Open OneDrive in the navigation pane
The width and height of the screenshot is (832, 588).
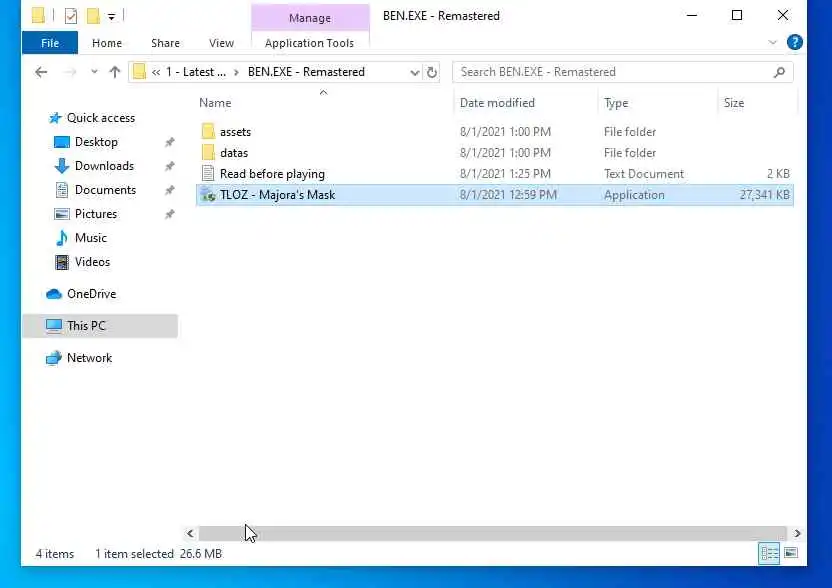point(91,293)
